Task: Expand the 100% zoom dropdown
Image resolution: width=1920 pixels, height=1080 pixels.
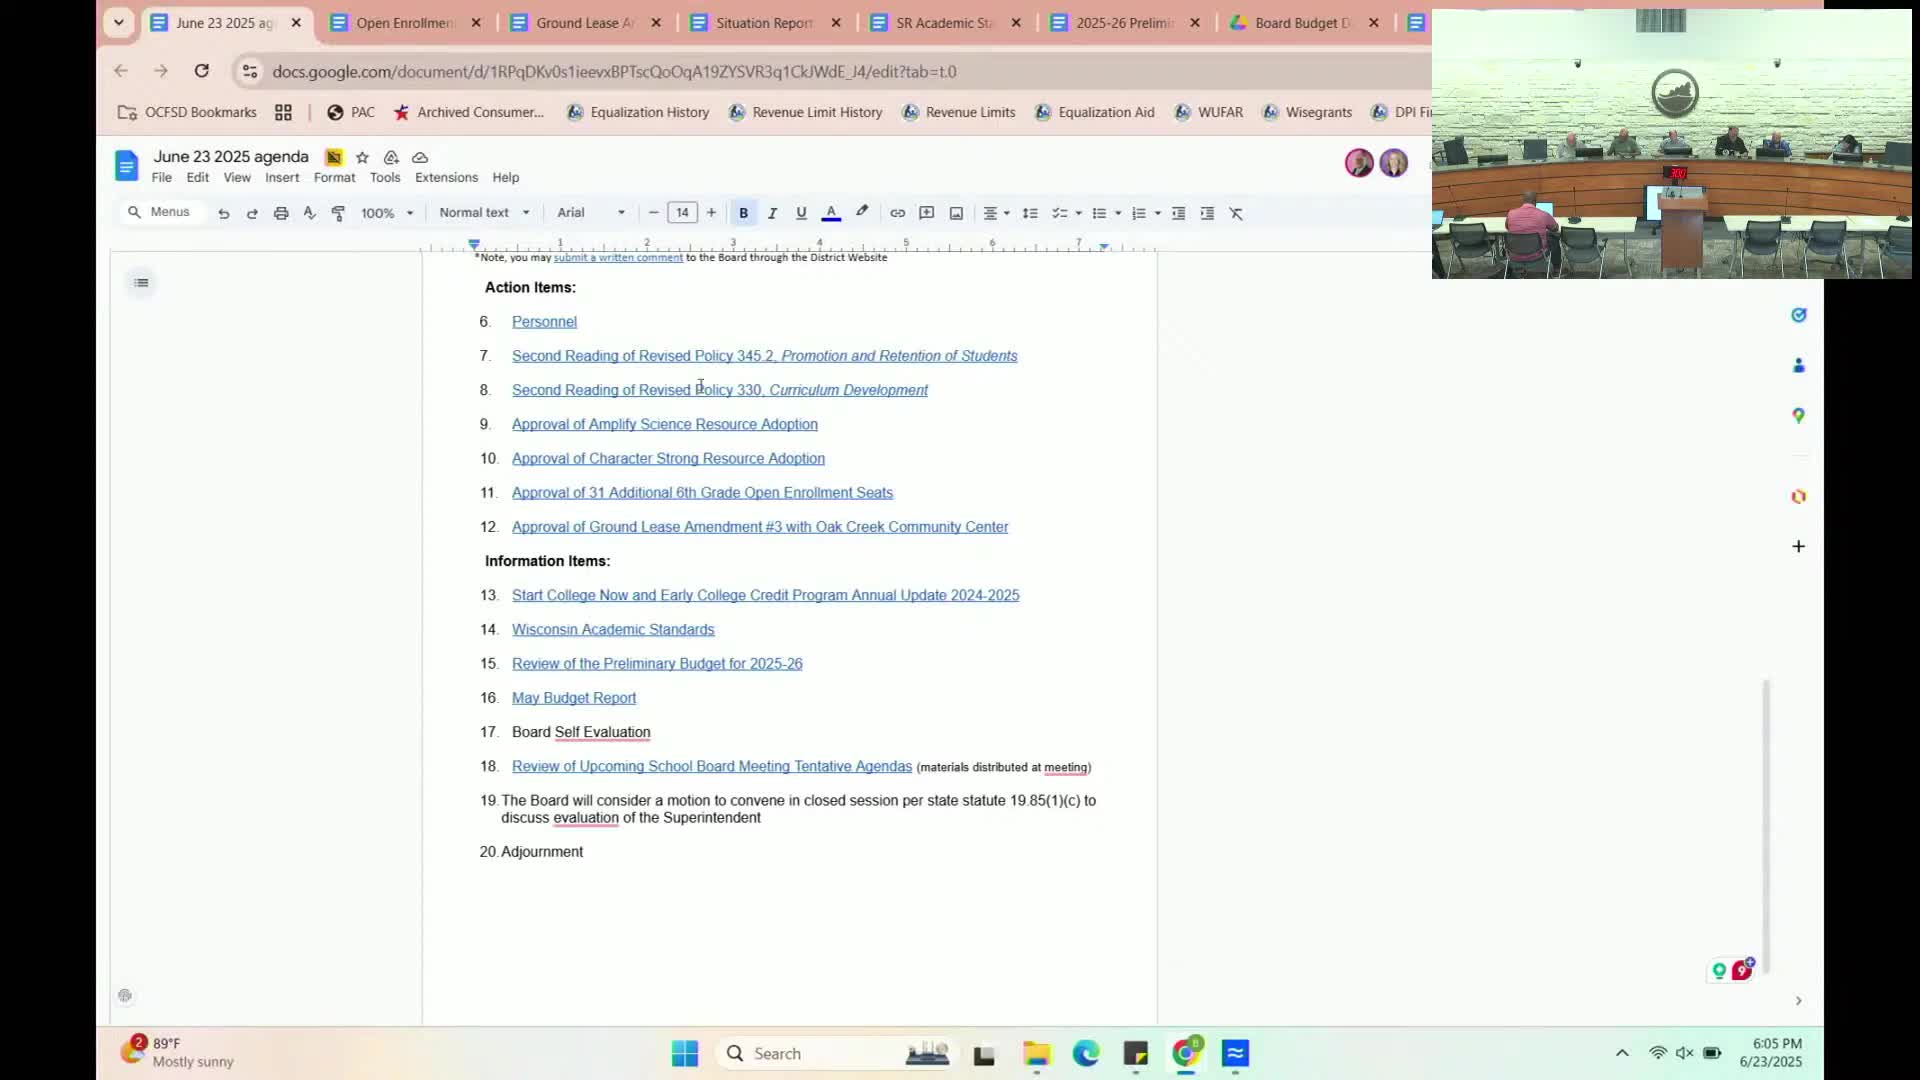Action: coord(386,213)
